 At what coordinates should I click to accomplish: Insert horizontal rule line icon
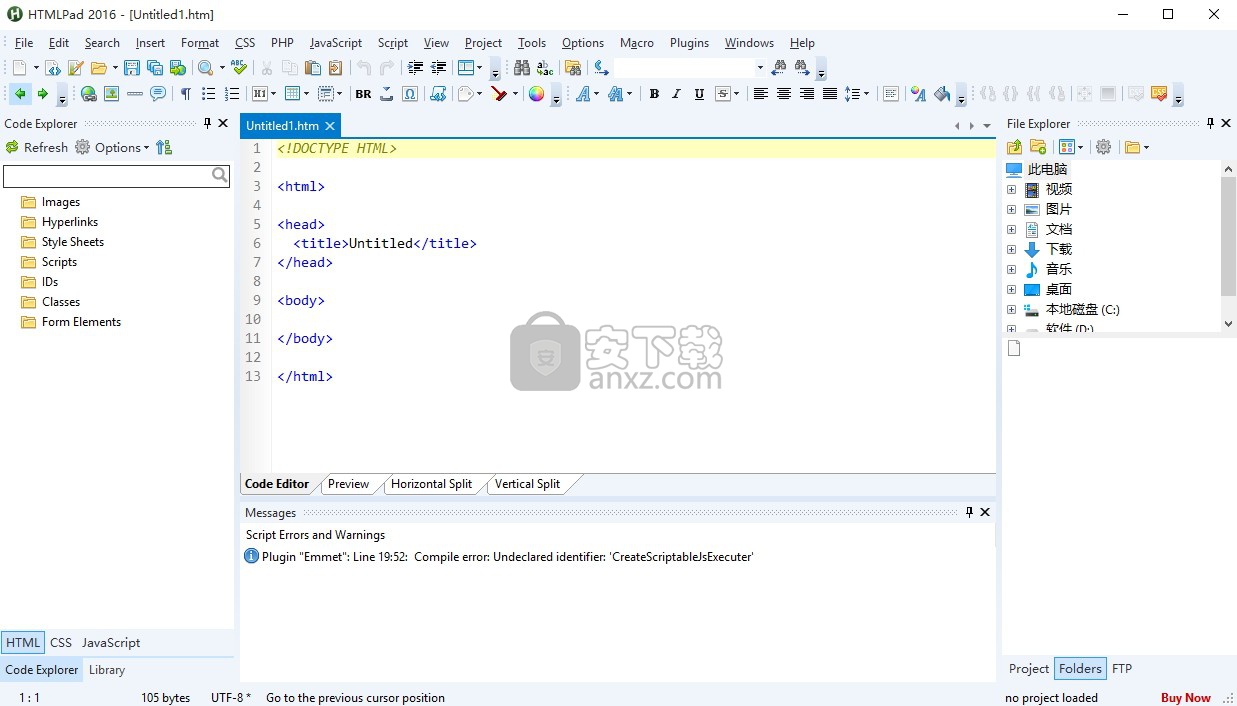click(x=135, y=94)
